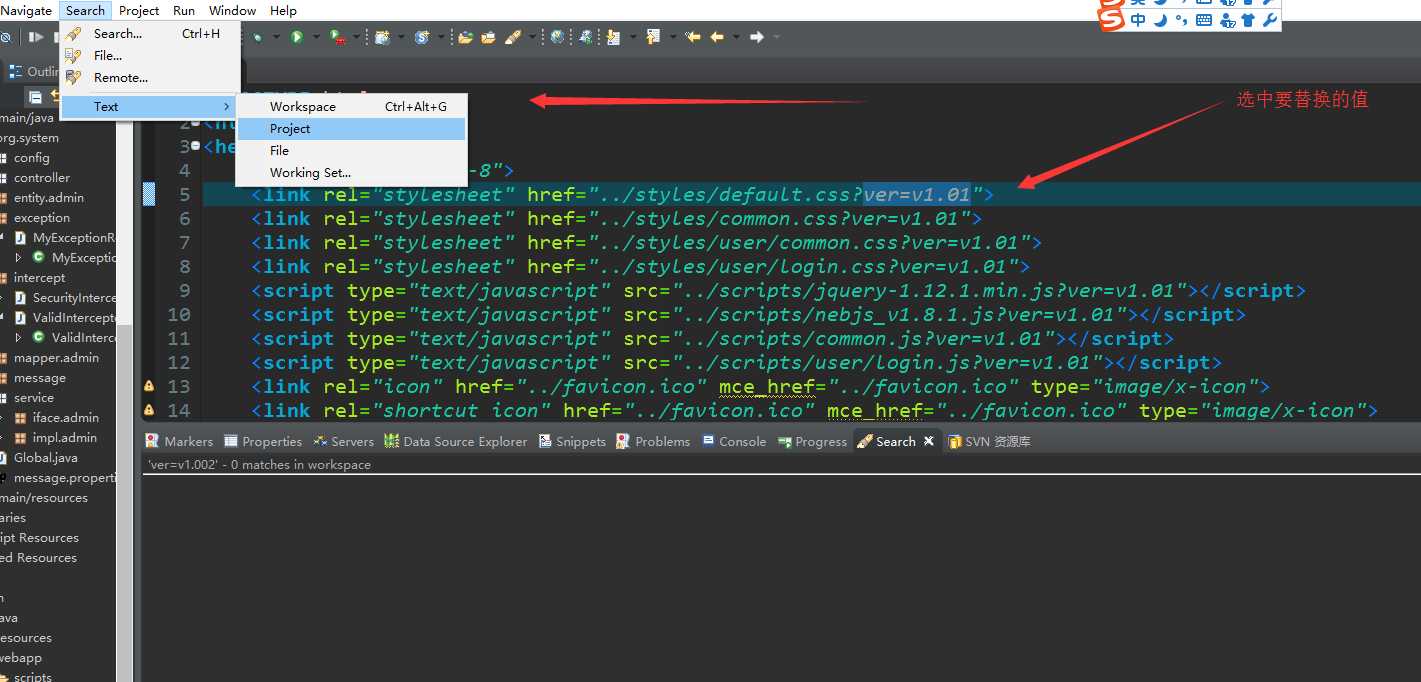
Task: Open dropdown beside search flashlight toolbar icon
Action: (x=532, y=37)
